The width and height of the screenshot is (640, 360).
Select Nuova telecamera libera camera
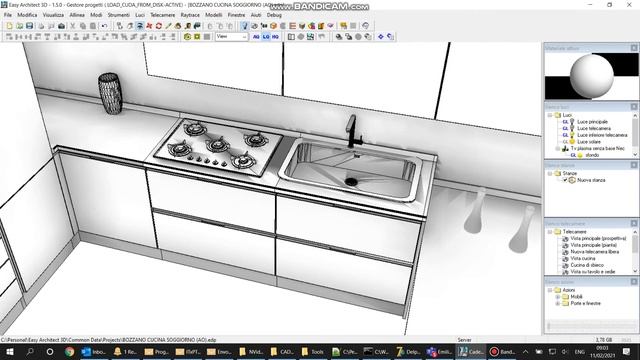595,252
